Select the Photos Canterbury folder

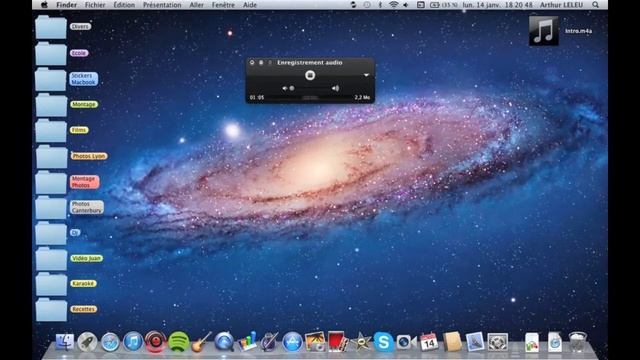tap(51, 208)
